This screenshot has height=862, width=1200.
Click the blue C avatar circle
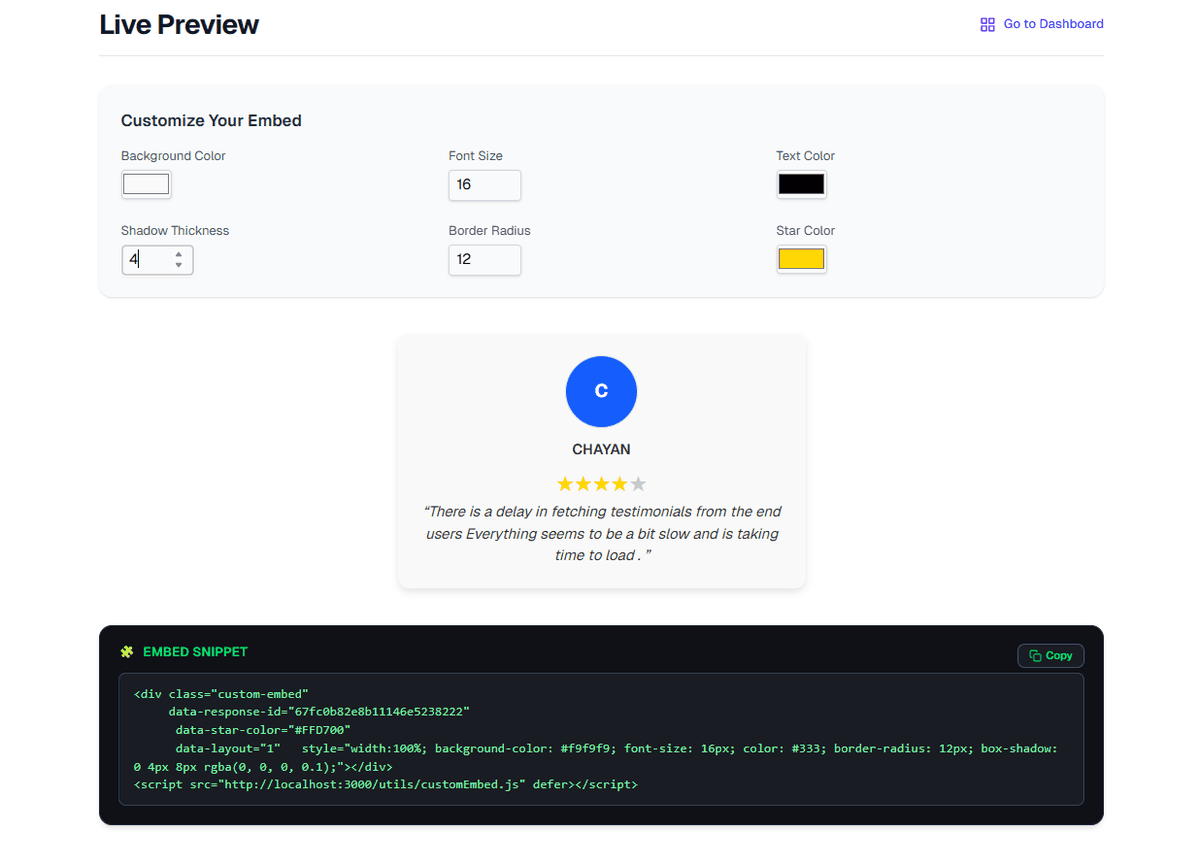coord(601,391)
